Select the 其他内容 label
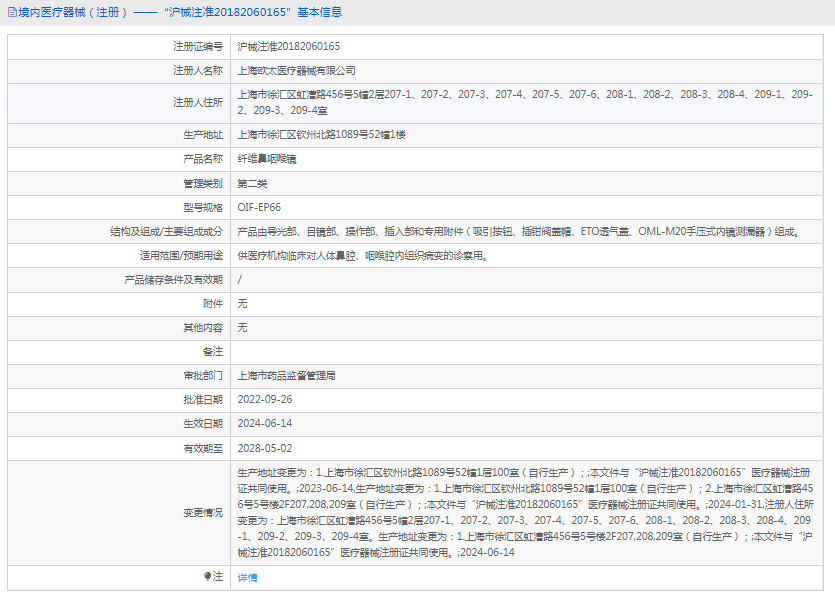This screenshot has width=835, height=596. pyautogui.click(x=203, y=328)
